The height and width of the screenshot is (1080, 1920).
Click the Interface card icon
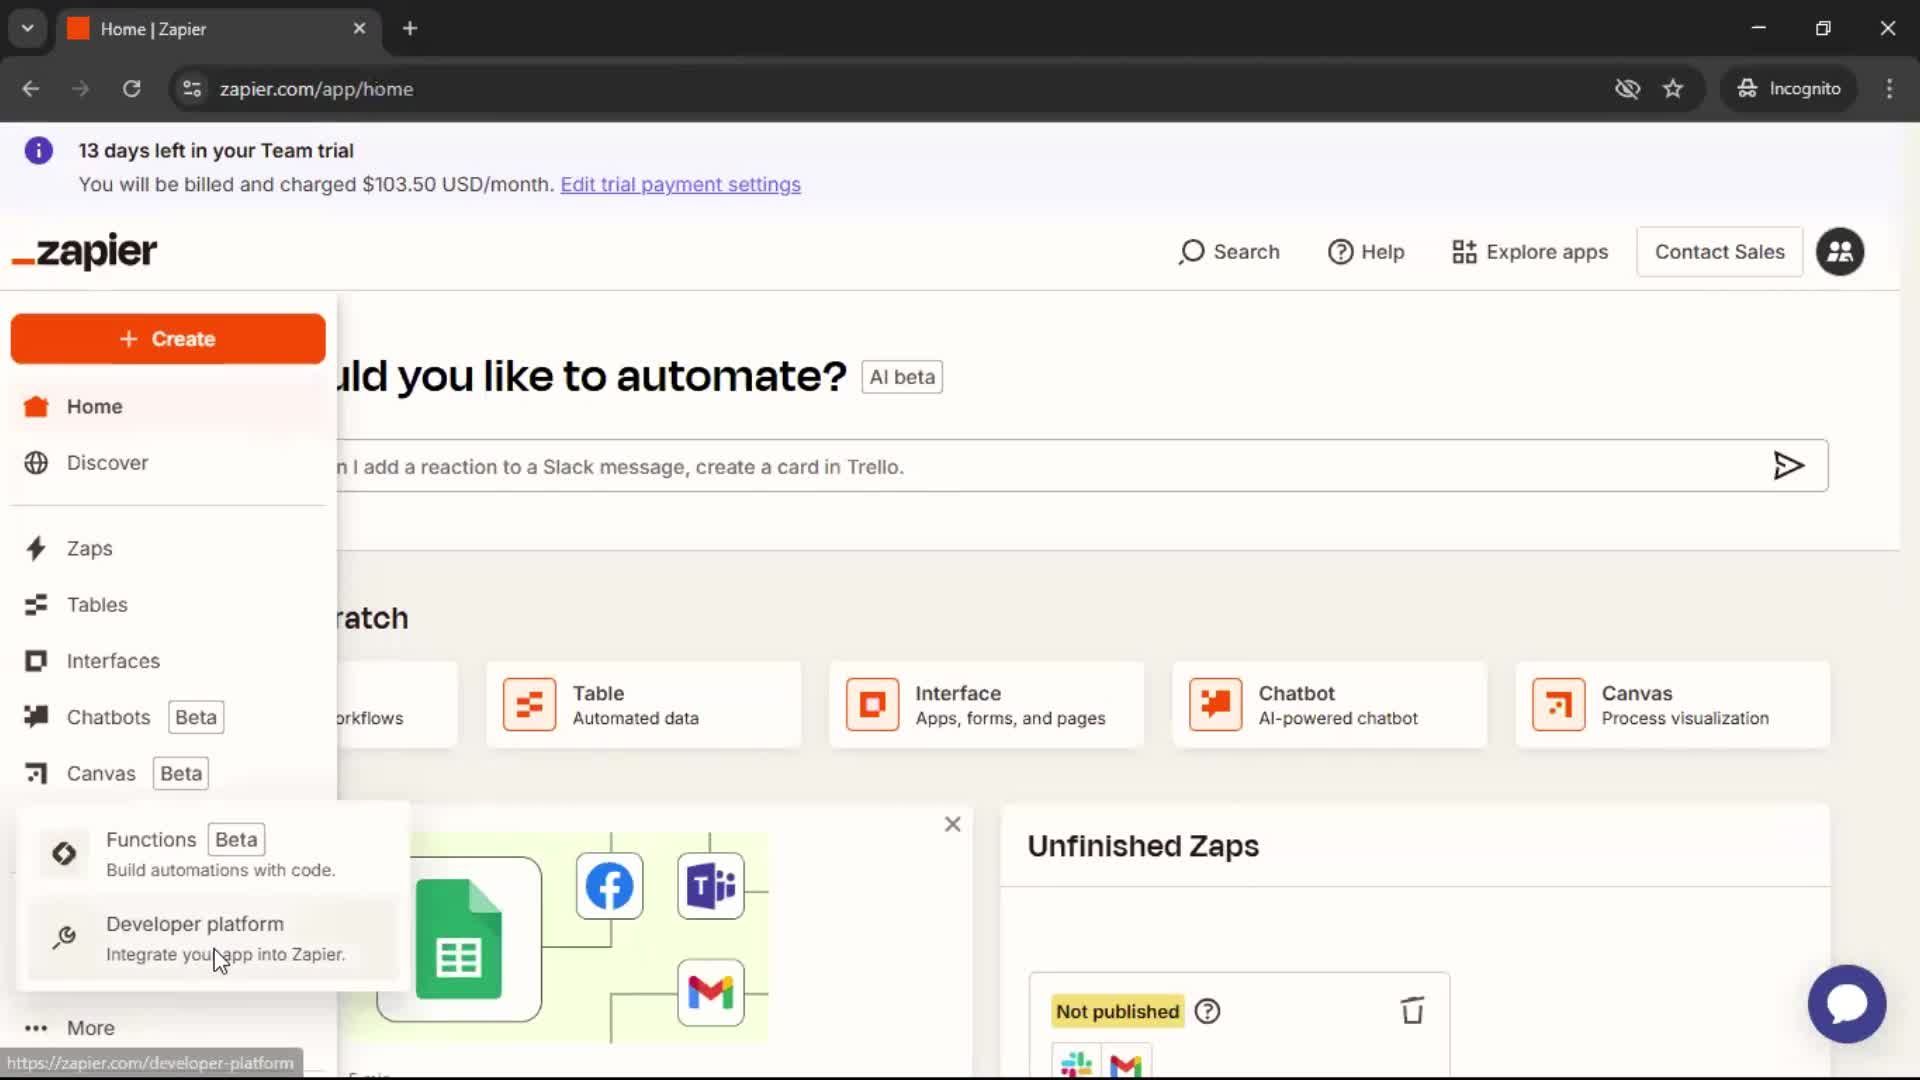[x=872, y=704]
